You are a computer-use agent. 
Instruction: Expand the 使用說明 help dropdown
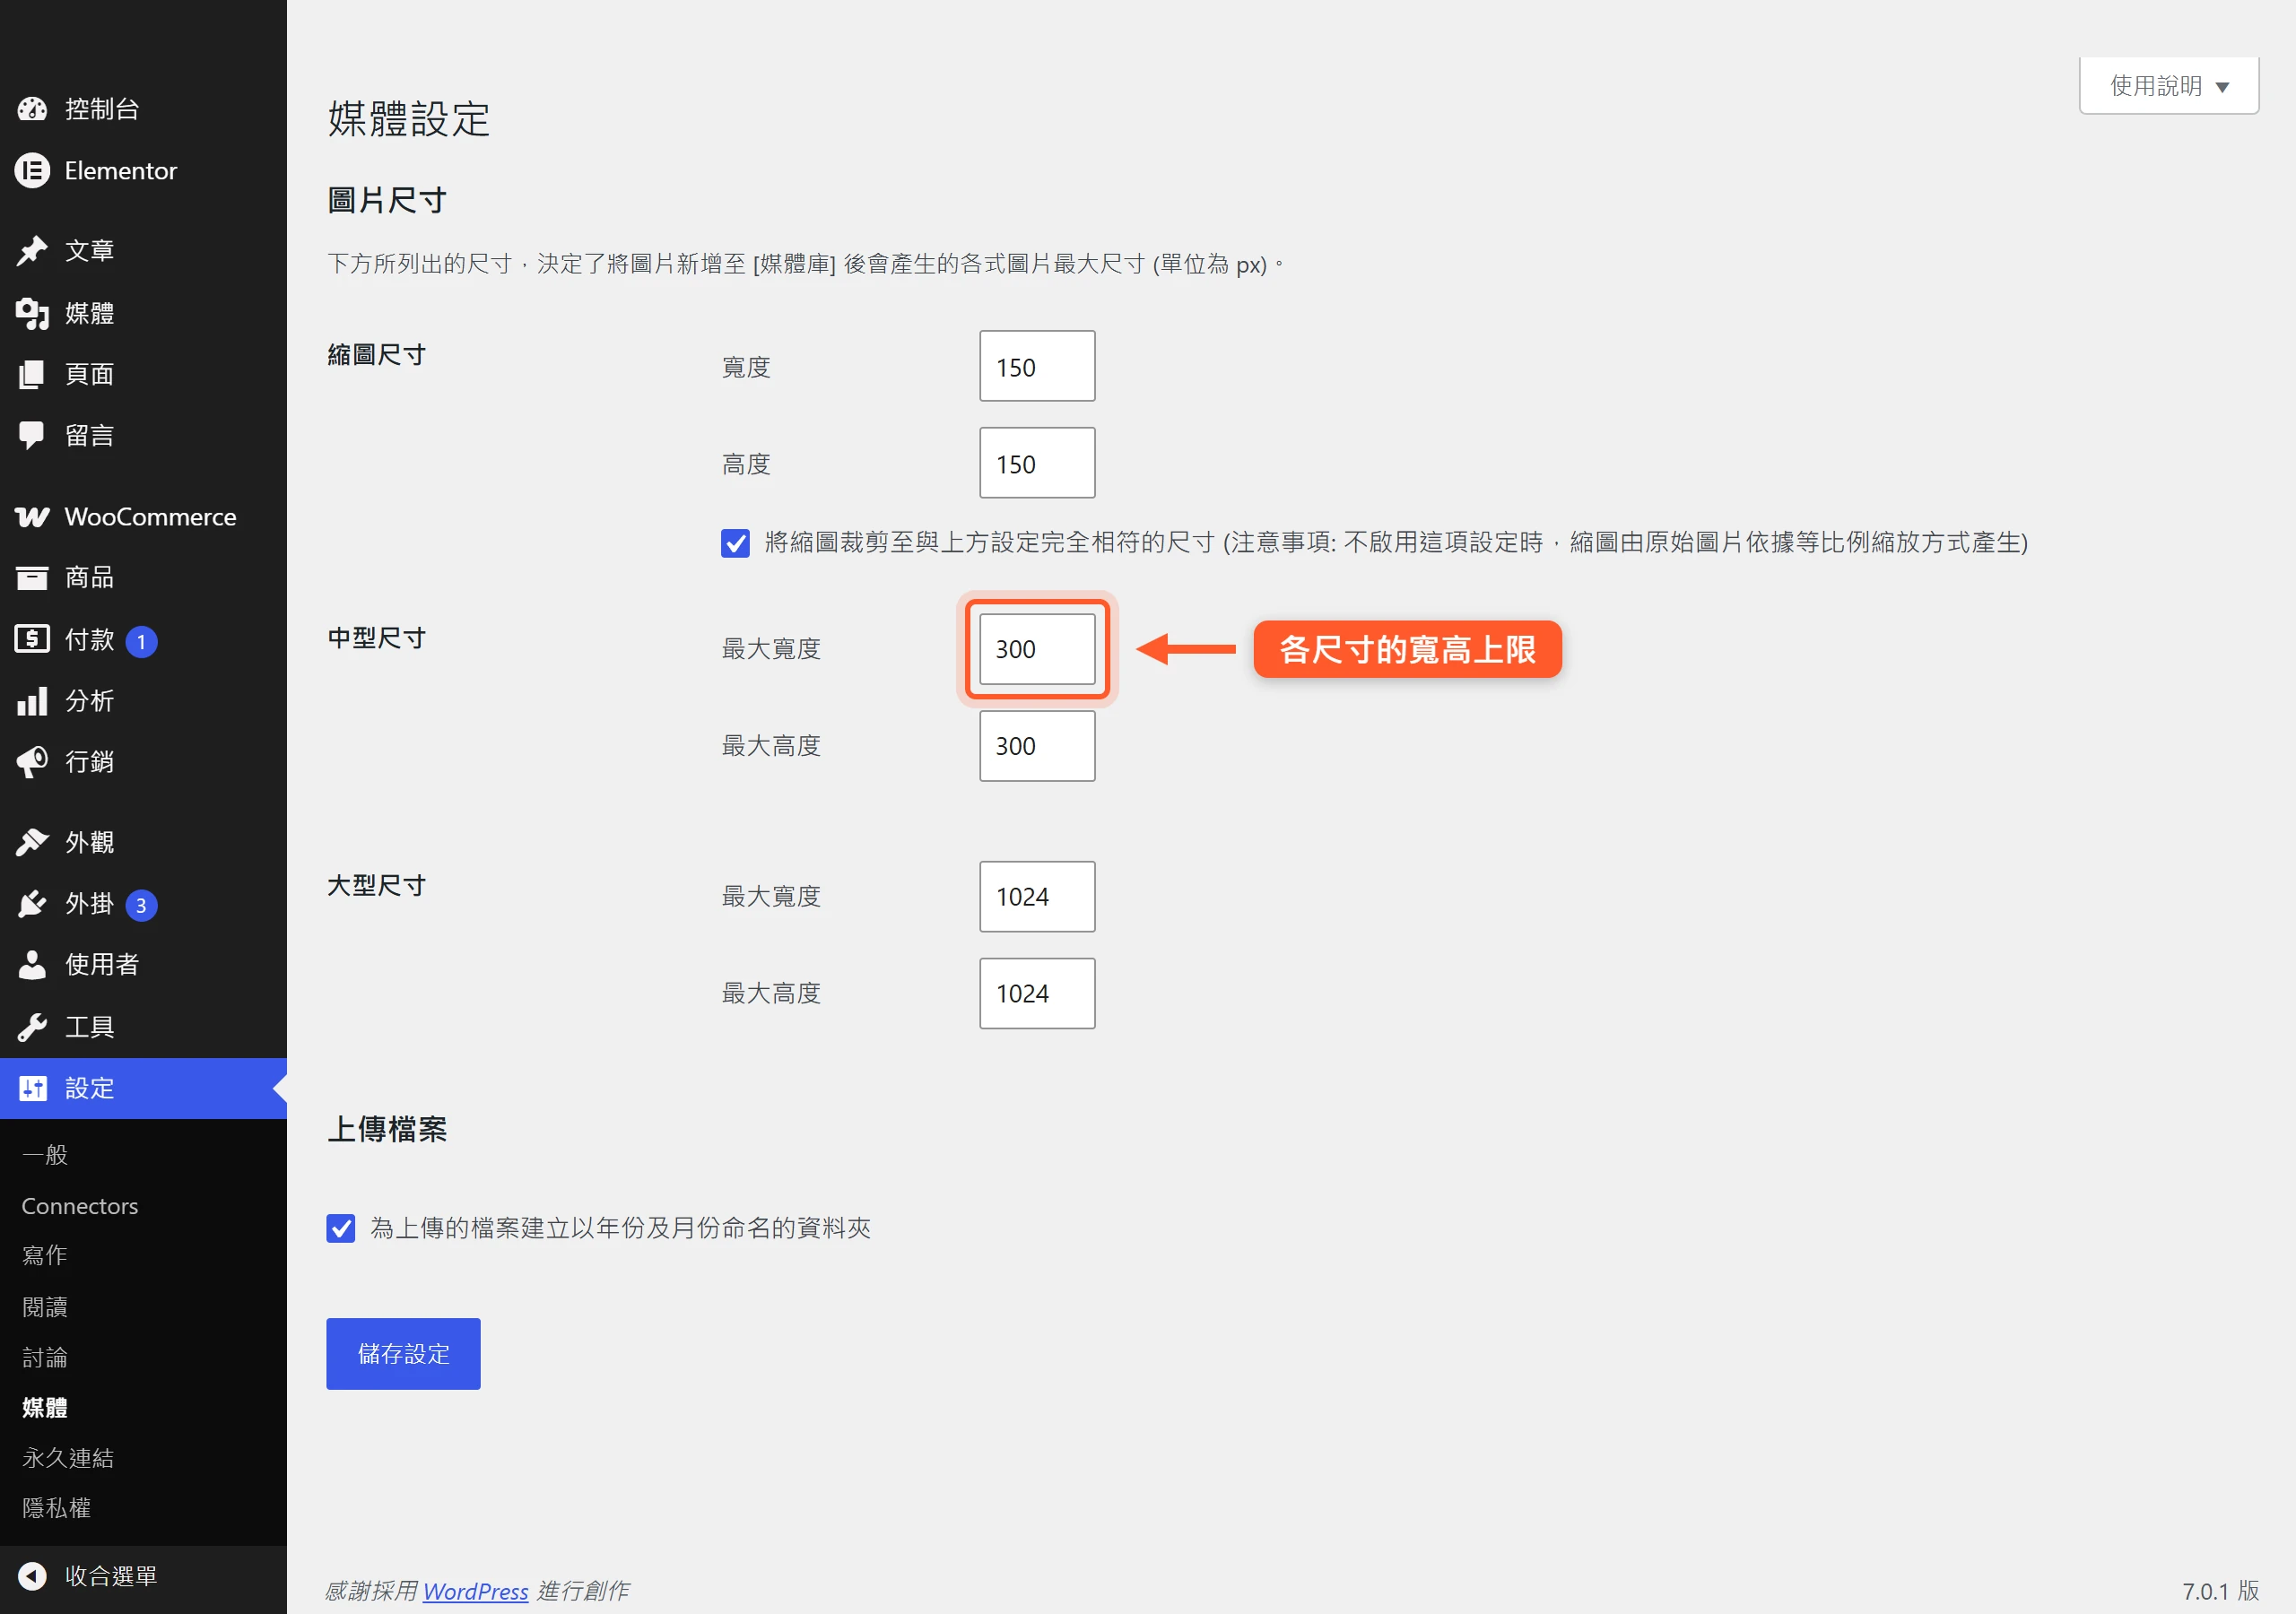tap(2169, 86)
